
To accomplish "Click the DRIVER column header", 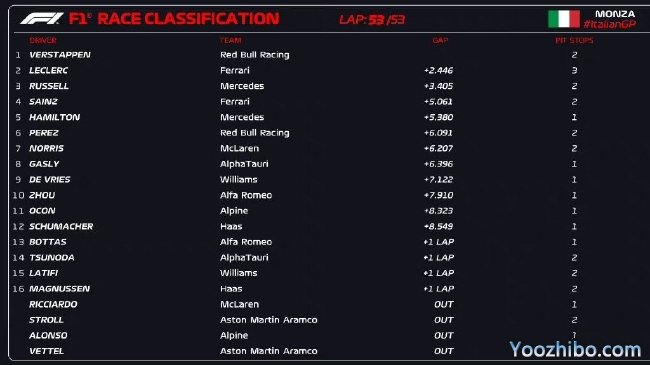I will click(43, 40).
